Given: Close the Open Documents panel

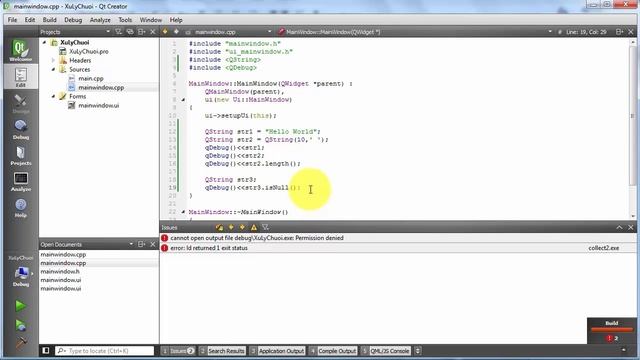Looking at the screenshot, I should point(153,244).
